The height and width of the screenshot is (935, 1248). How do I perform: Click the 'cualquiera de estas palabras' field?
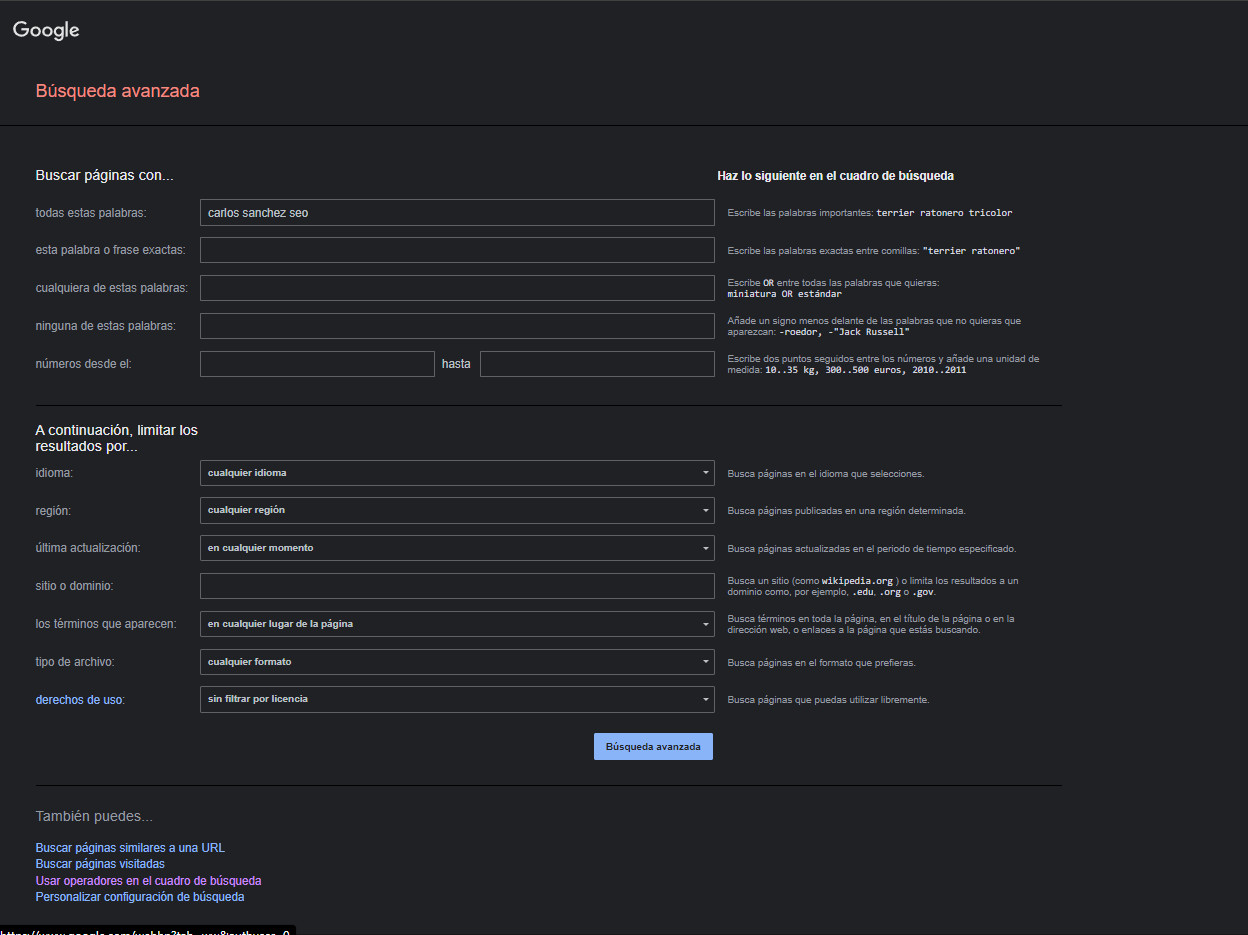coord(457,288)
